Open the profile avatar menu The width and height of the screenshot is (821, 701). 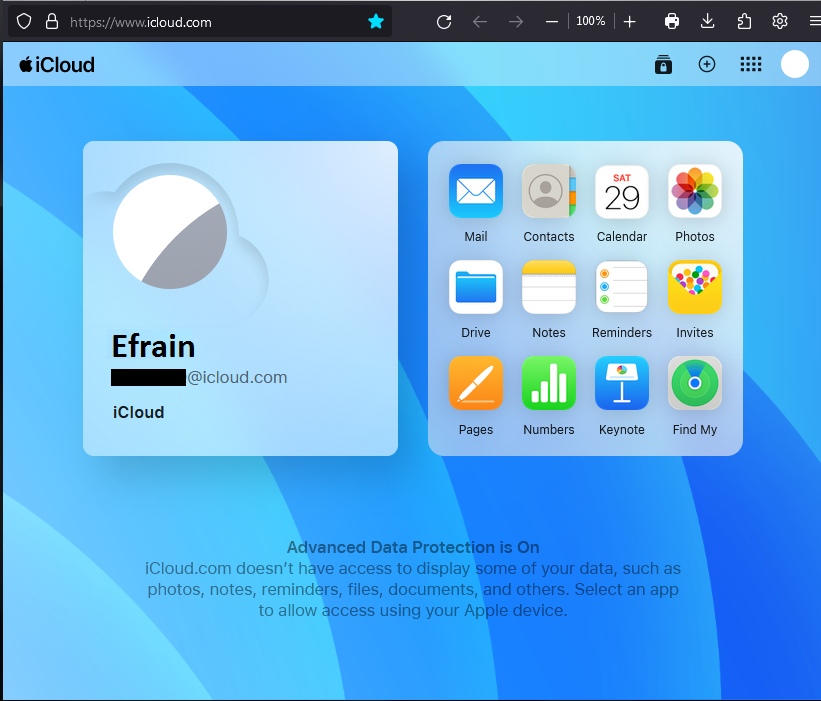pos(794,64)
